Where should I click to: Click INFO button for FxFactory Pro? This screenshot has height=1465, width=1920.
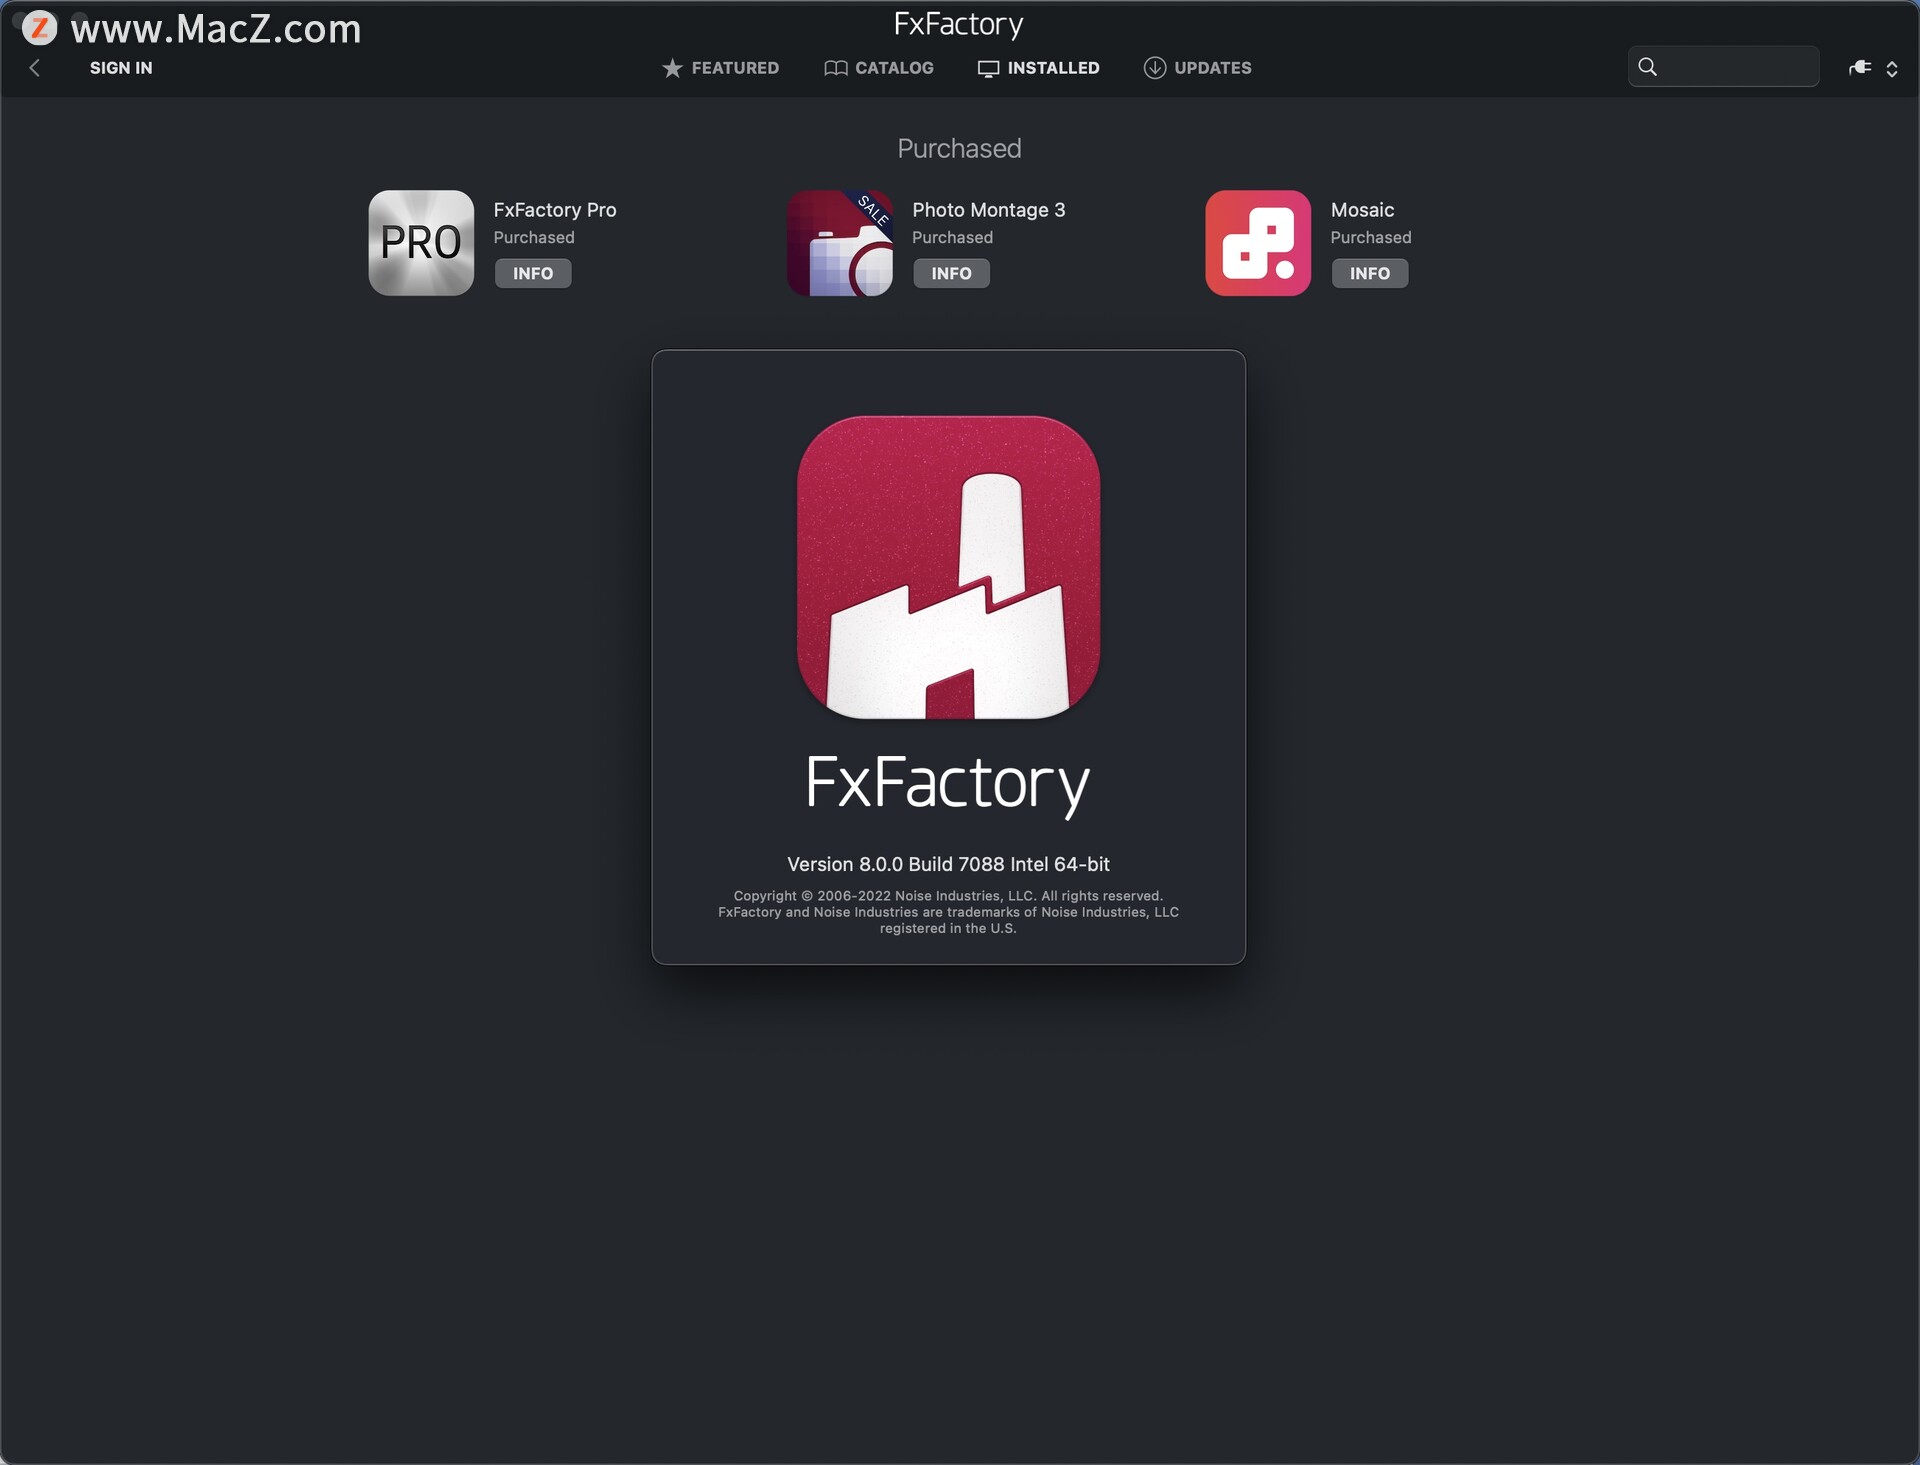(x=533, y=273)
